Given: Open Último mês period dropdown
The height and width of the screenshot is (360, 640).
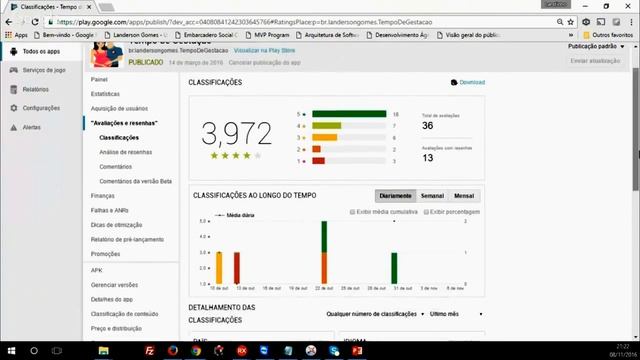Looking at the screenshot, I should click(x=456, y=314).
